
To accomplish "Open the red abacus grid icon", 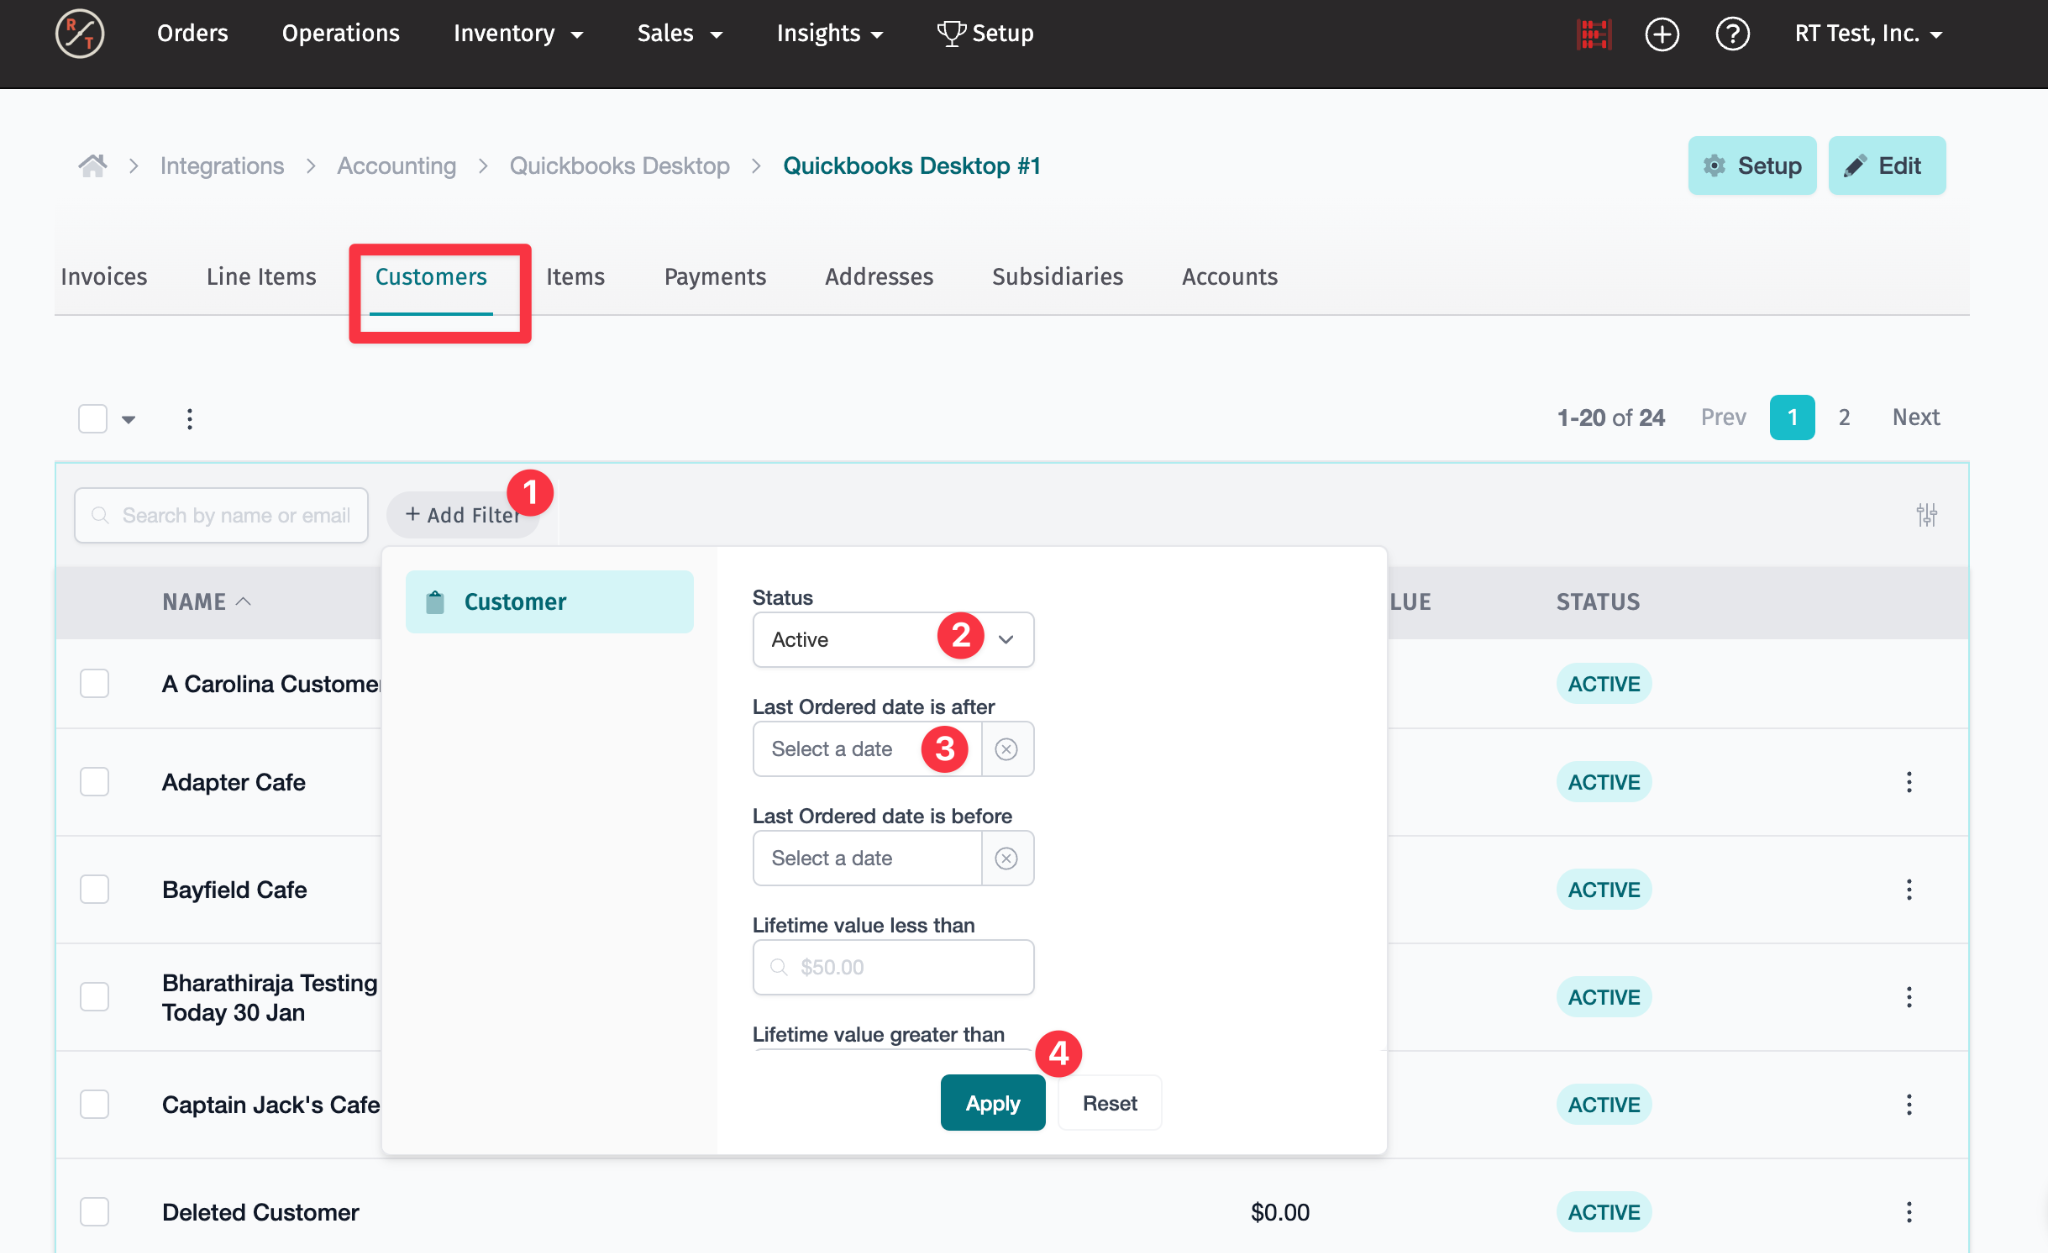I will click(x=1593, y=34).
